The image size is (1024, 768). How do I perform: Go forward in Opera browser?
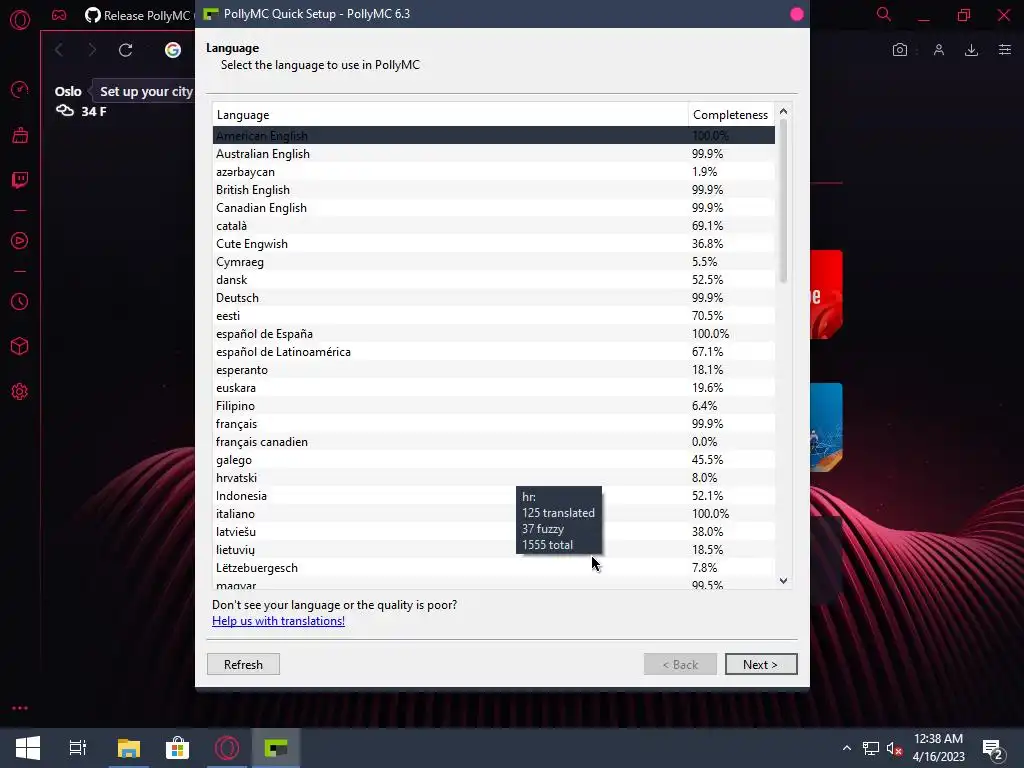click(x=92, y=50)
